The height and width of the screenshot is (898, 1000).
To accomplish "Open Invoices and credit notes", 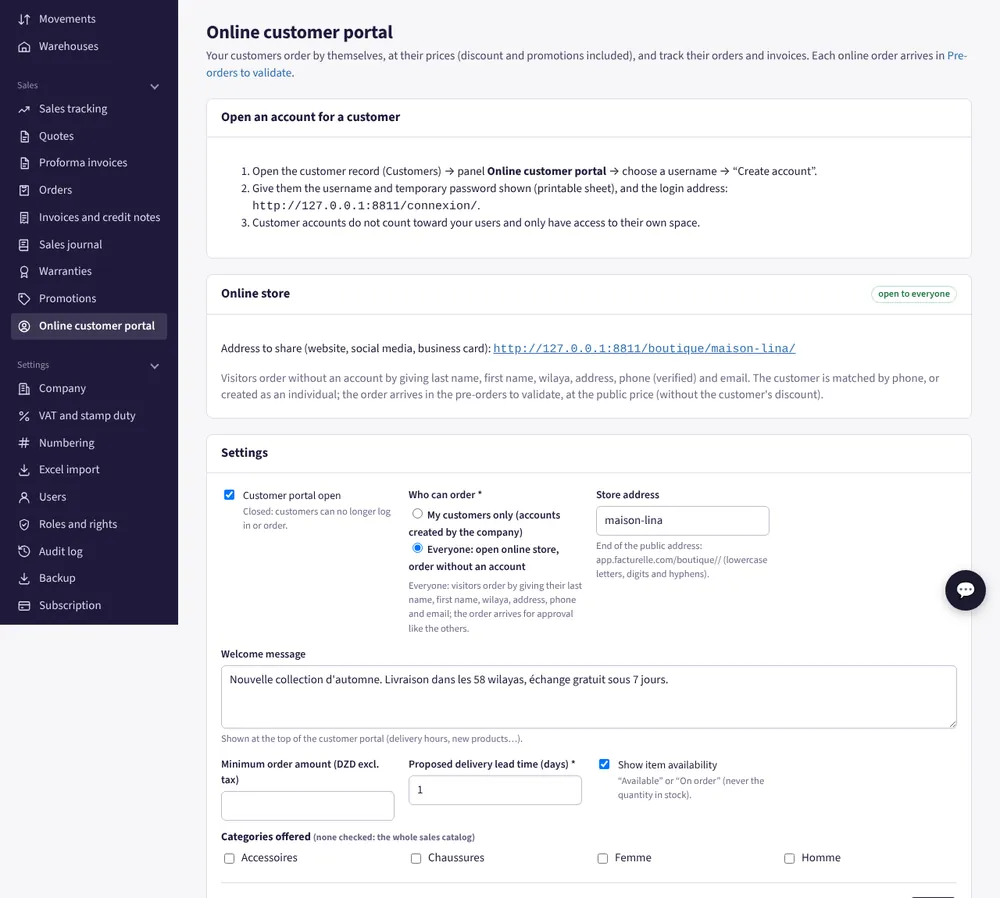I will pos(89,217).
